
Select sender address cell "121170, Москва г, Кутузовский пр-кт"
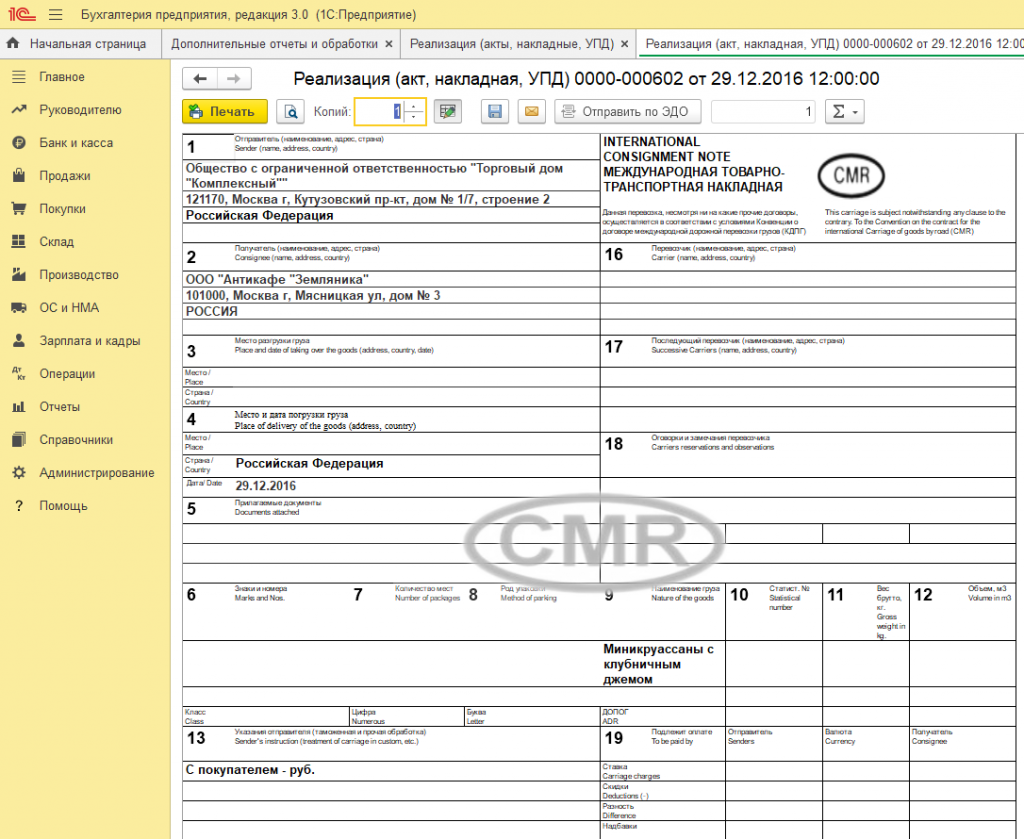click(x=391, y=200)
